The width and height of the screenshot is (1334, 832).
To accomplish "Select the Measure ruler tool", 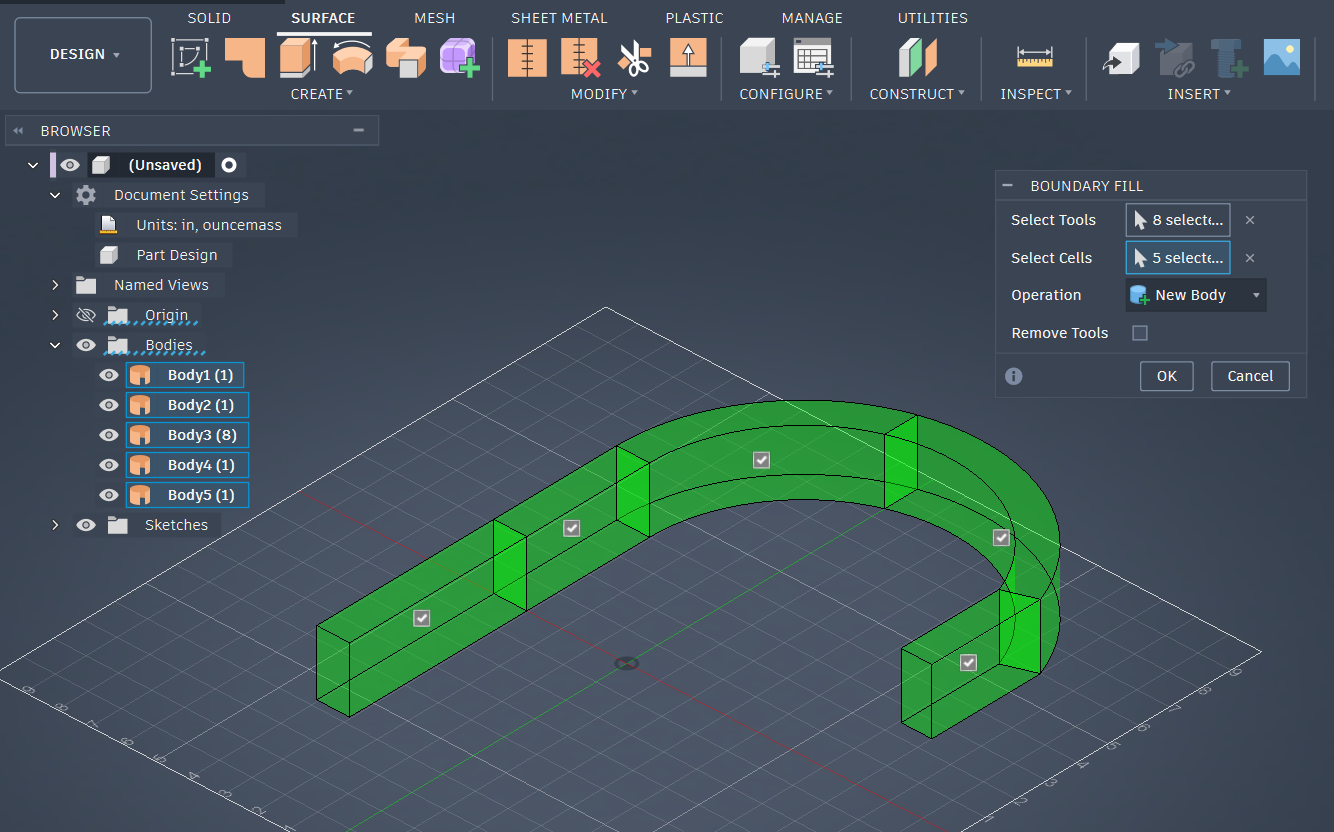I will (x=1035, y=57).
